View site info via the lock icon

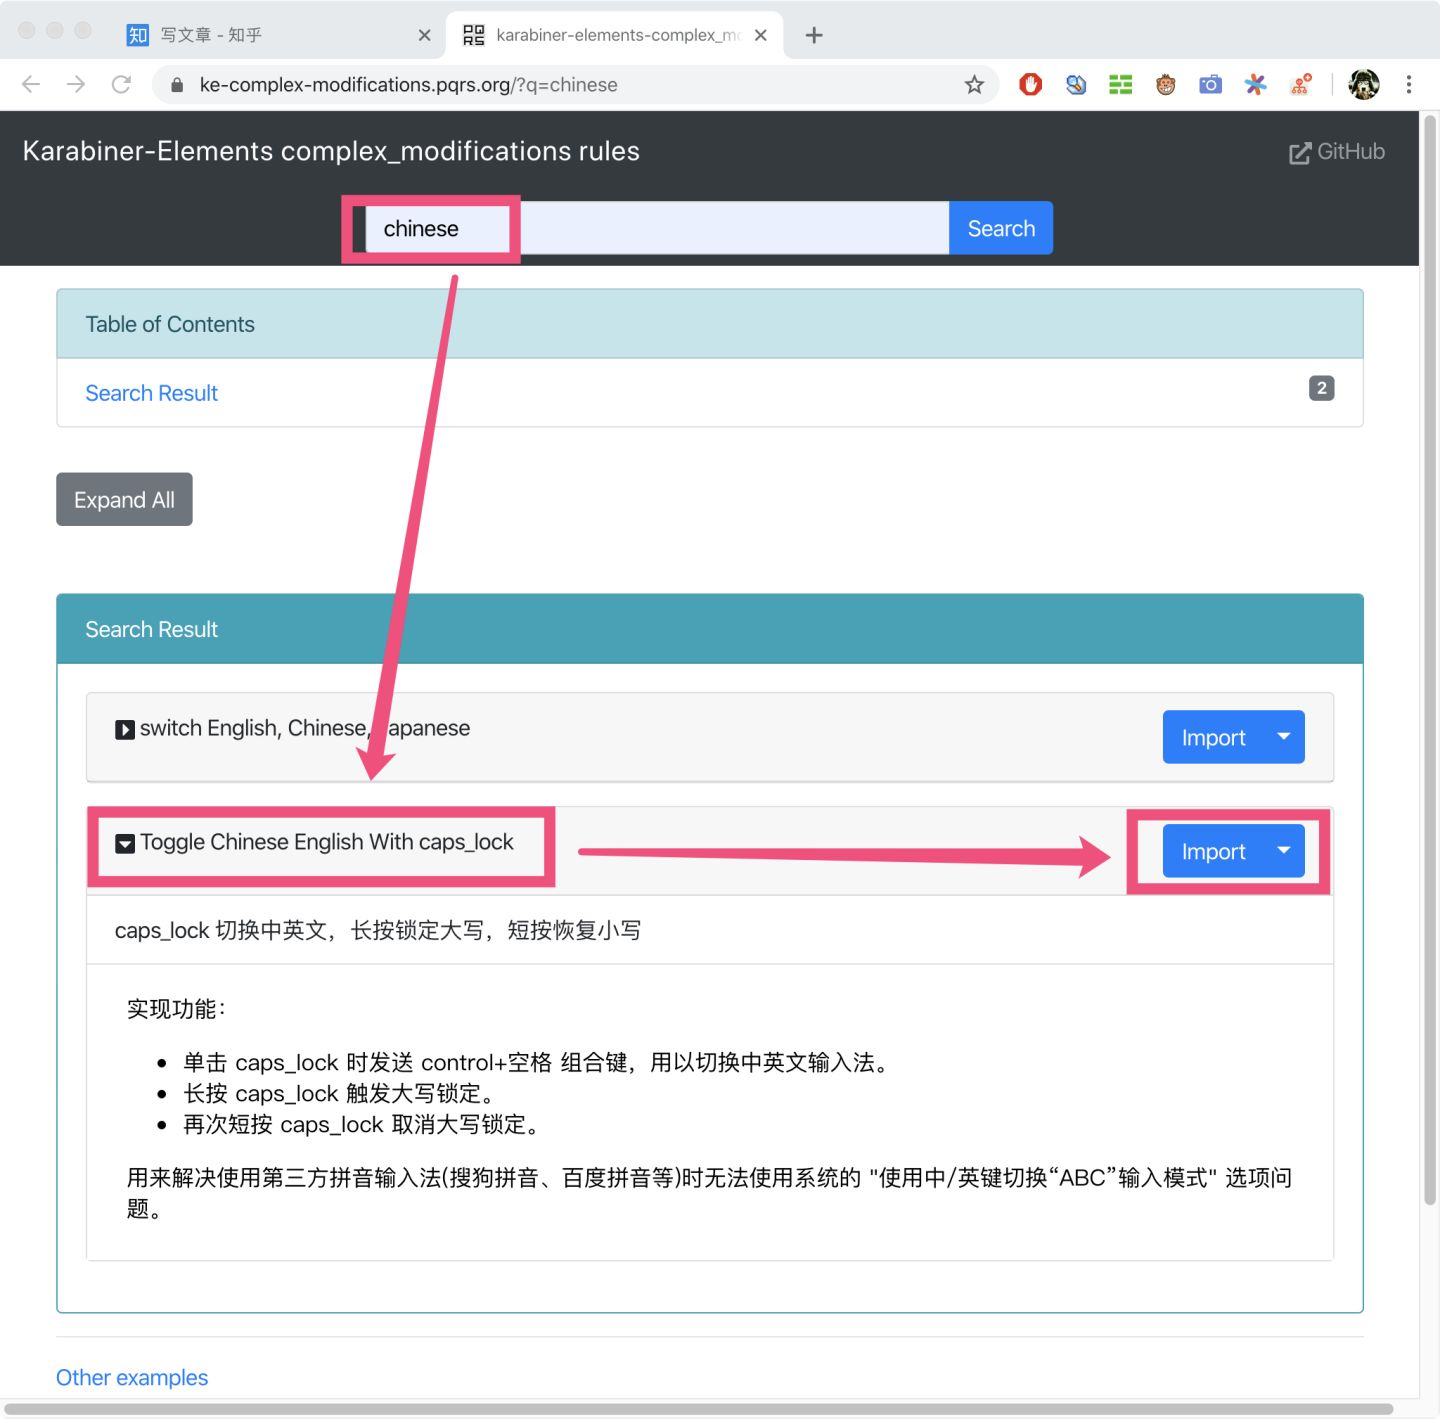point(177,85)
